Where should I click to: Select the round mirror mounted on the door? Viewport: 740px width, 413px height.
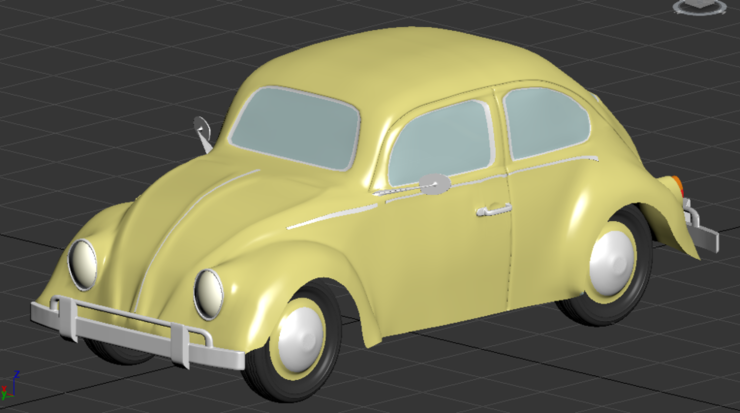point(434,184)
